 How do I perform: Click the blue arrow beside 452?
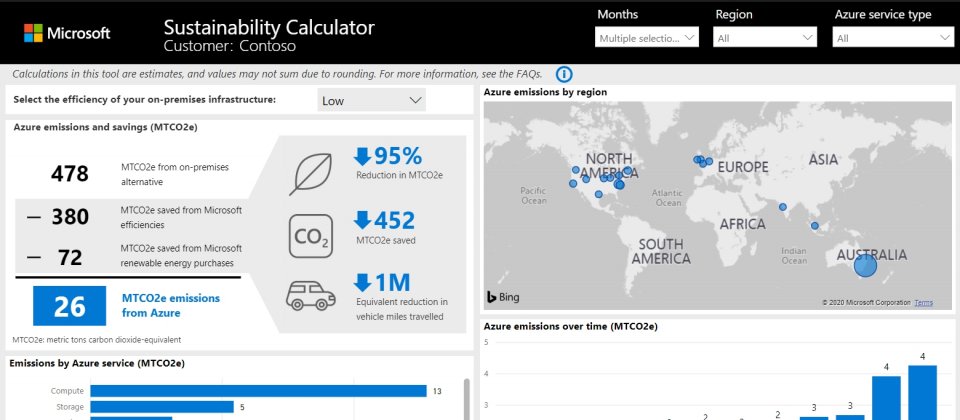click(x=362, y=220)
